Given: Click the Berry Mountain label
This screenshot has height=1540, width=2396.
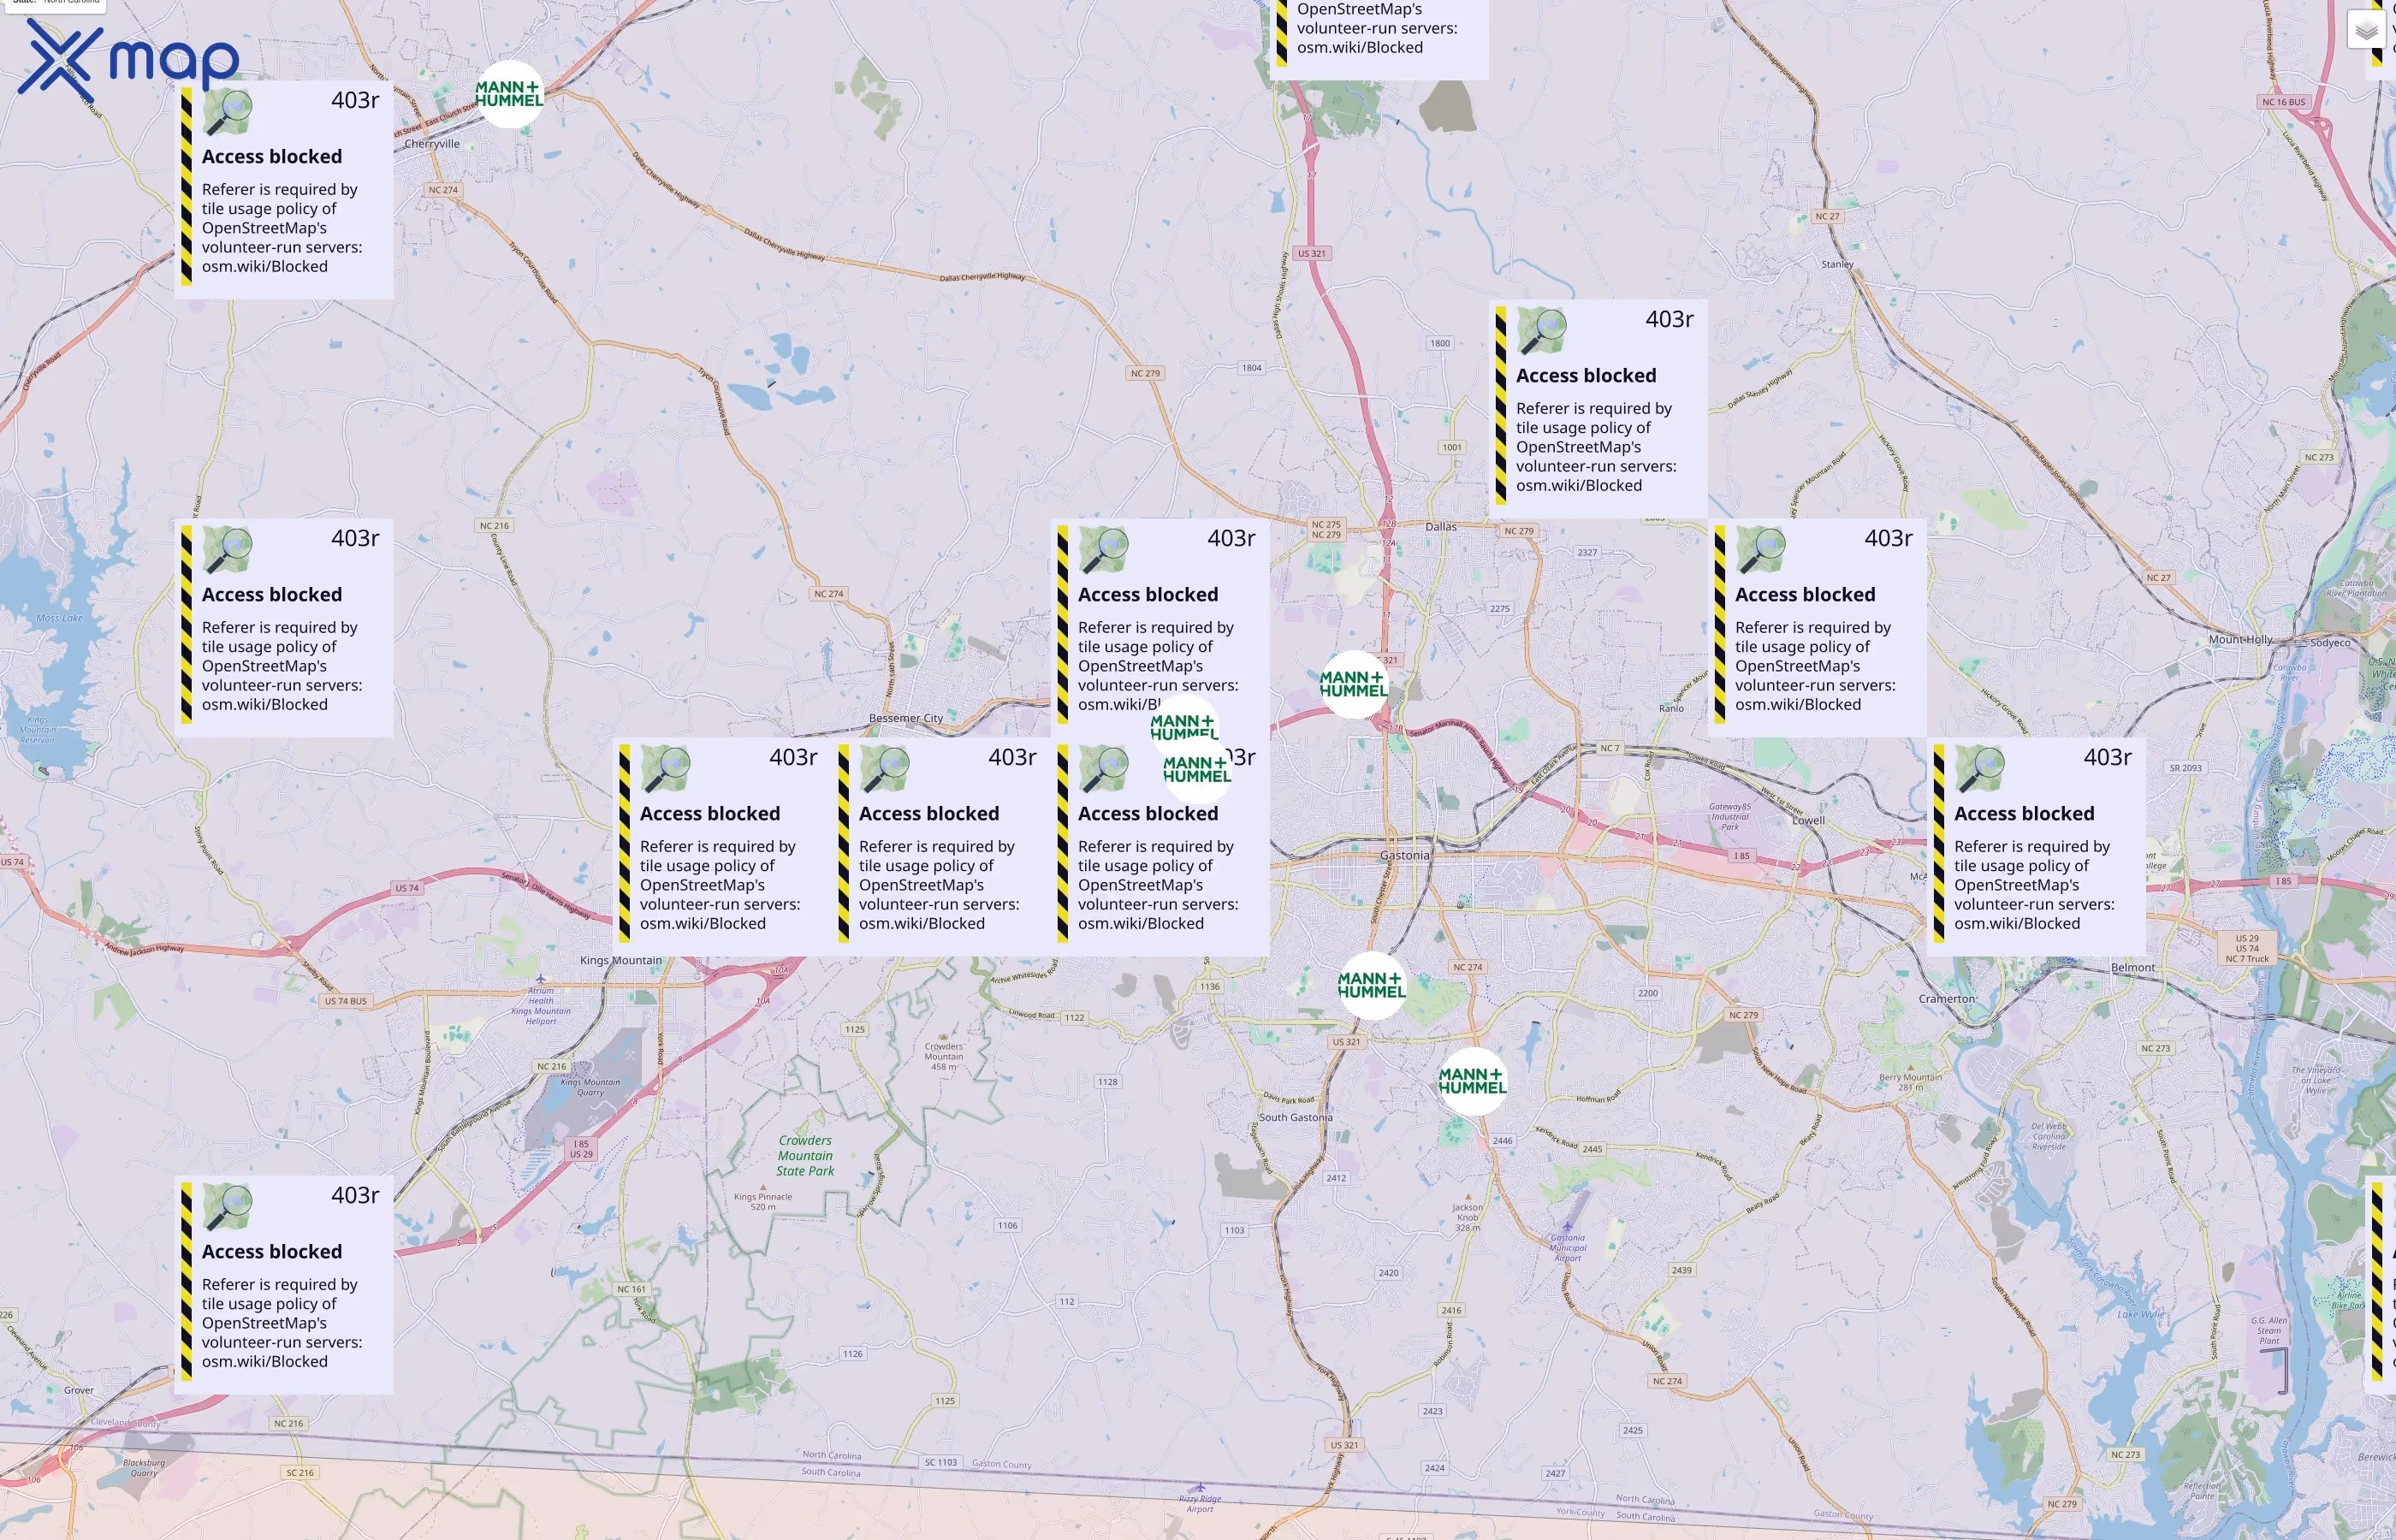Looking at the screenshot, I should [x=1910, y=1082].
